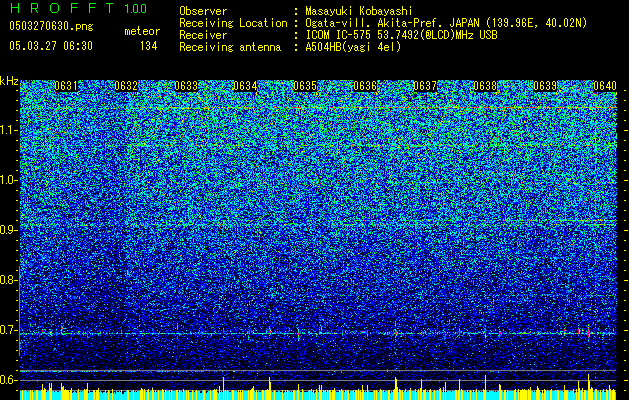
Task: Click the 'Receiving Location' field label
Action: (x=233, y=23)
